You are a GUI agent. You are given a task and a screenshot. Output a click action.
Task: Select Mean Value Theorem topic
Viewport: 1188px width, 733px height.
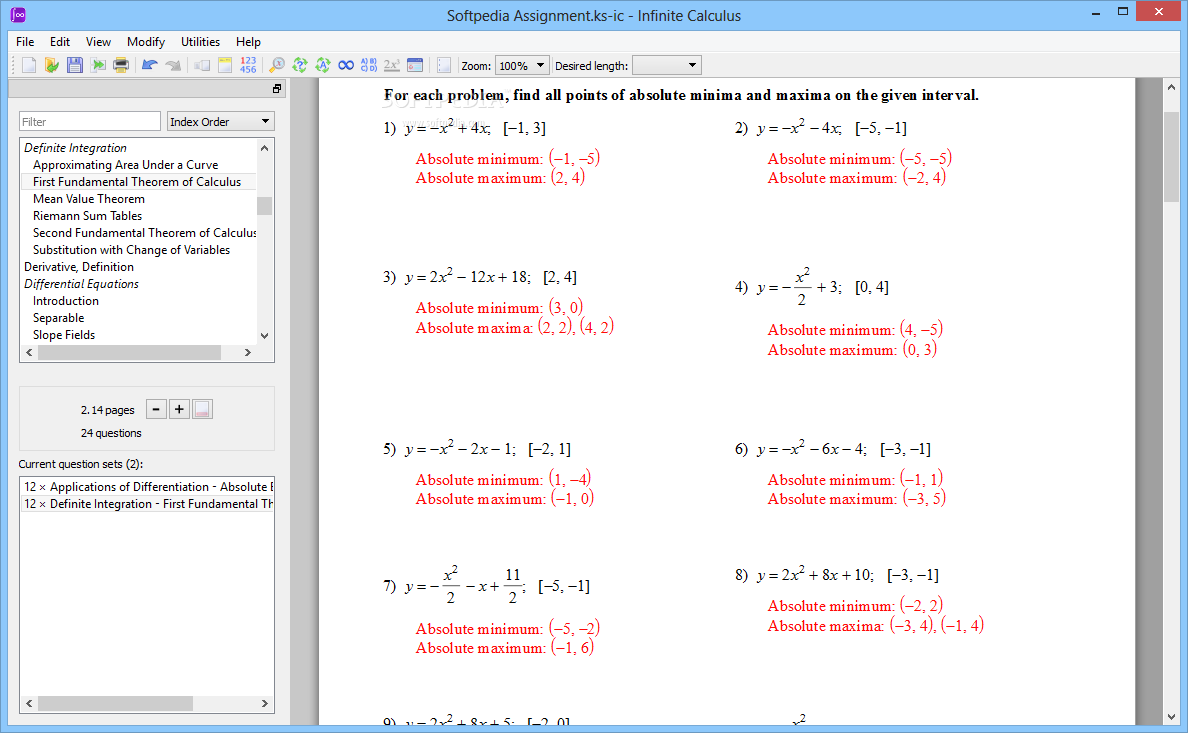pyautogui.click(x=89, y=199)
